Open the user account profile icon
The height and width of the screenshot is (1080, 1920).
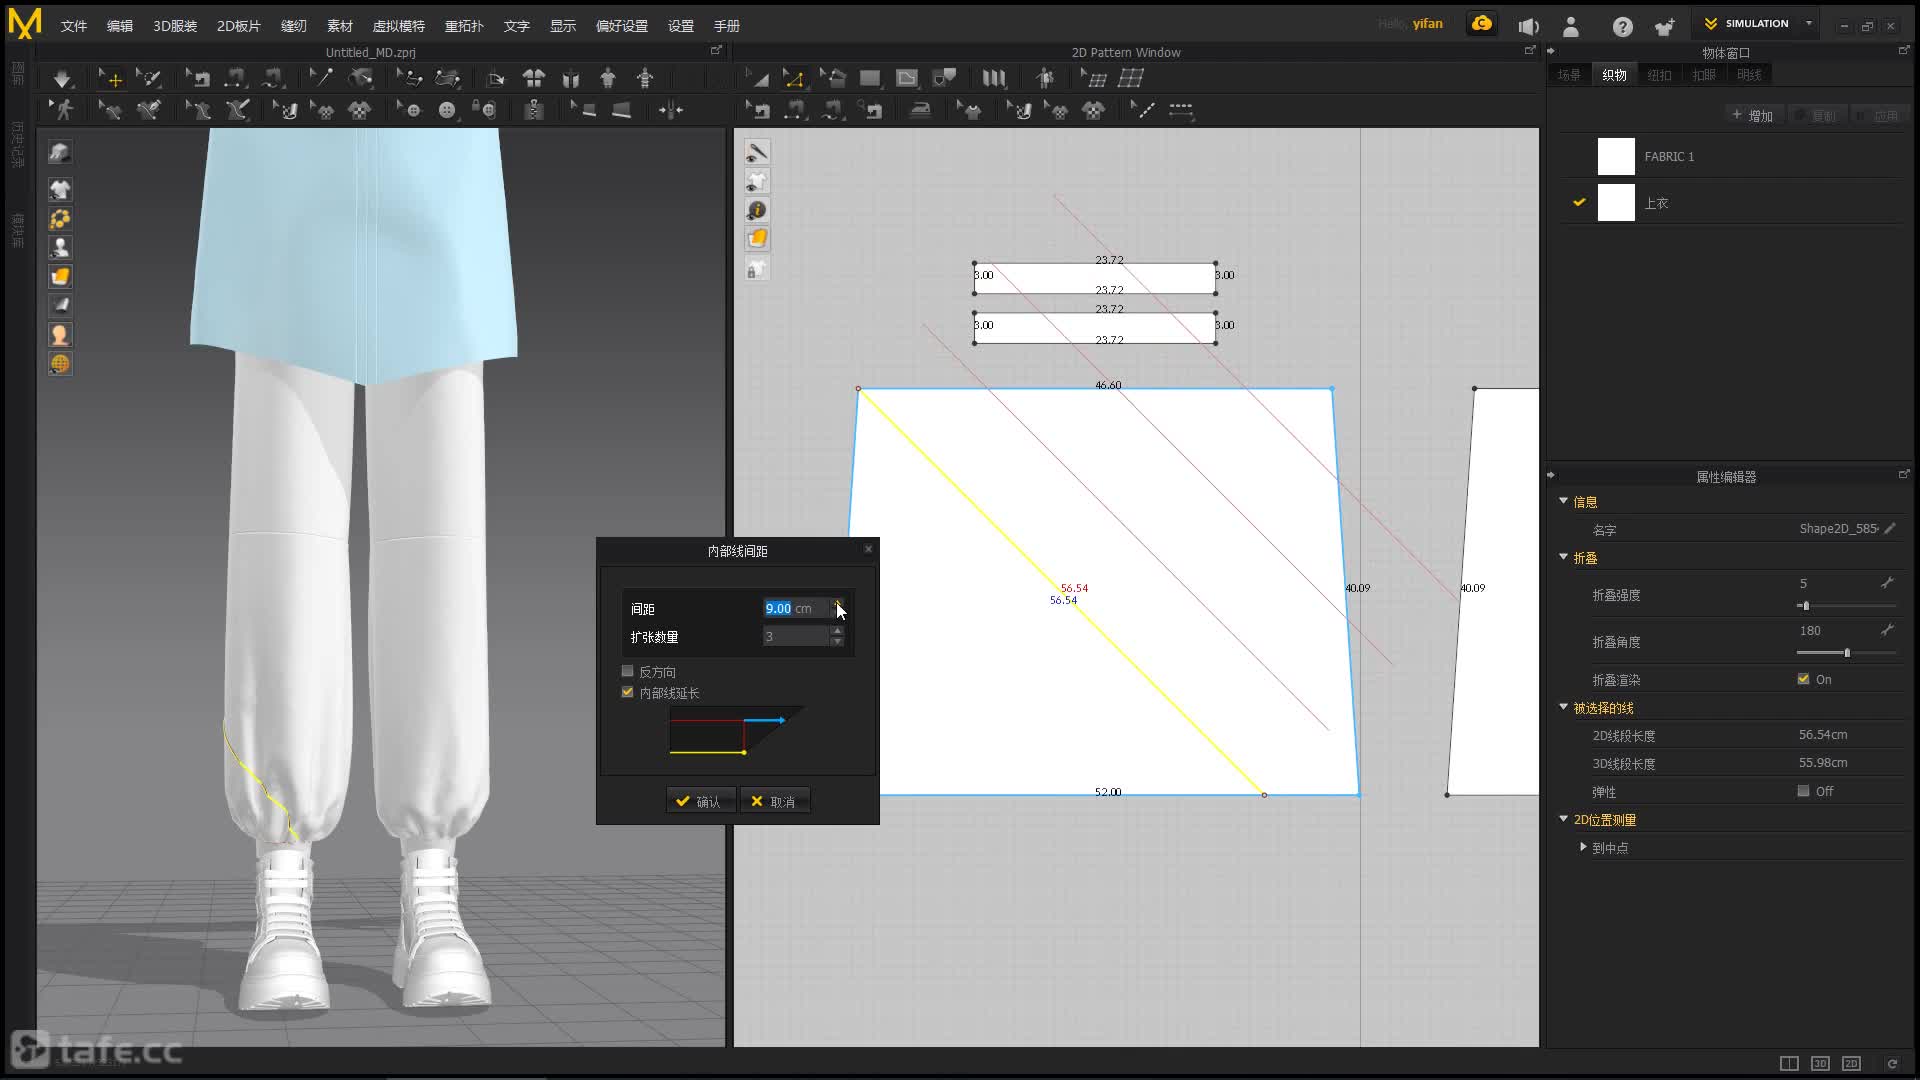coord(1571,27)
